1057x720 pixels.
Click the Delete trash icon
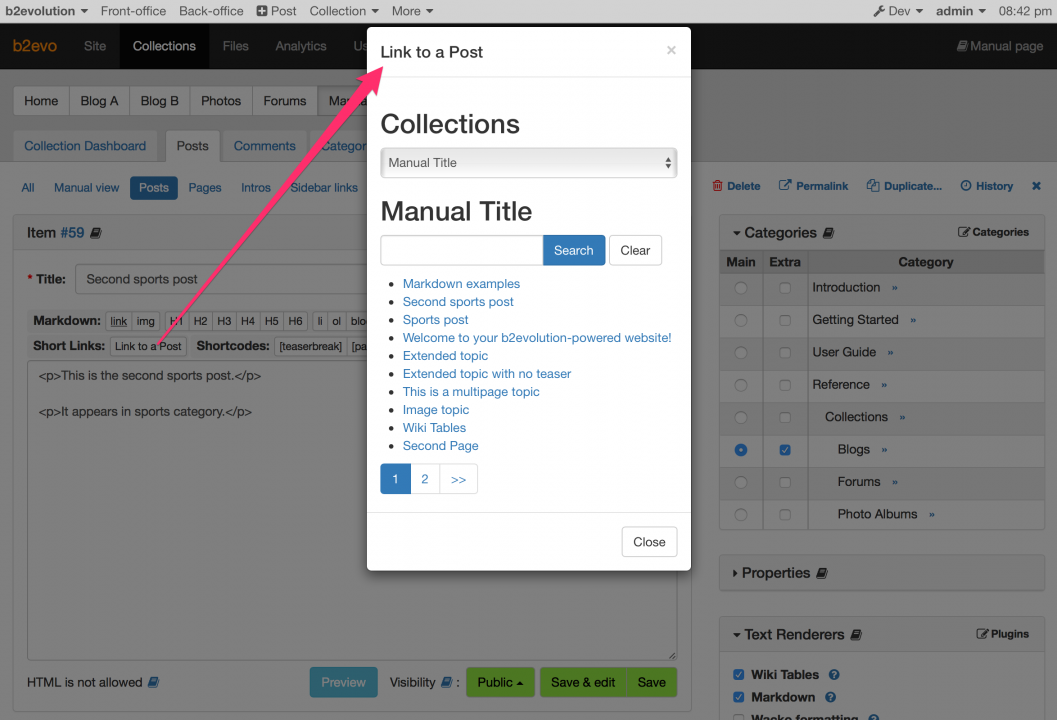[717, 185]
